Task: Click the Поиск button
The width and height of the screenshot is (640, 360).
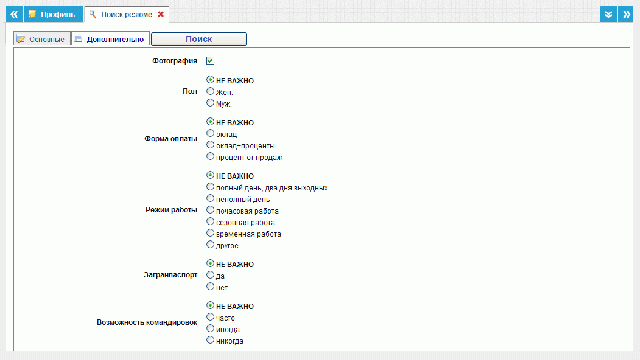Action: (x=199, y=39)
